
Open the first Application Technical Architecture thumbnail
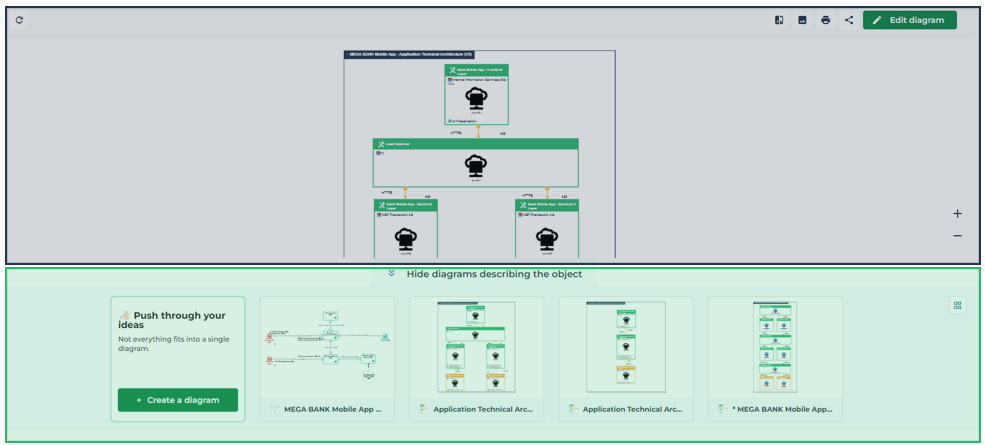pyautogui.click(x=476, y=349)
